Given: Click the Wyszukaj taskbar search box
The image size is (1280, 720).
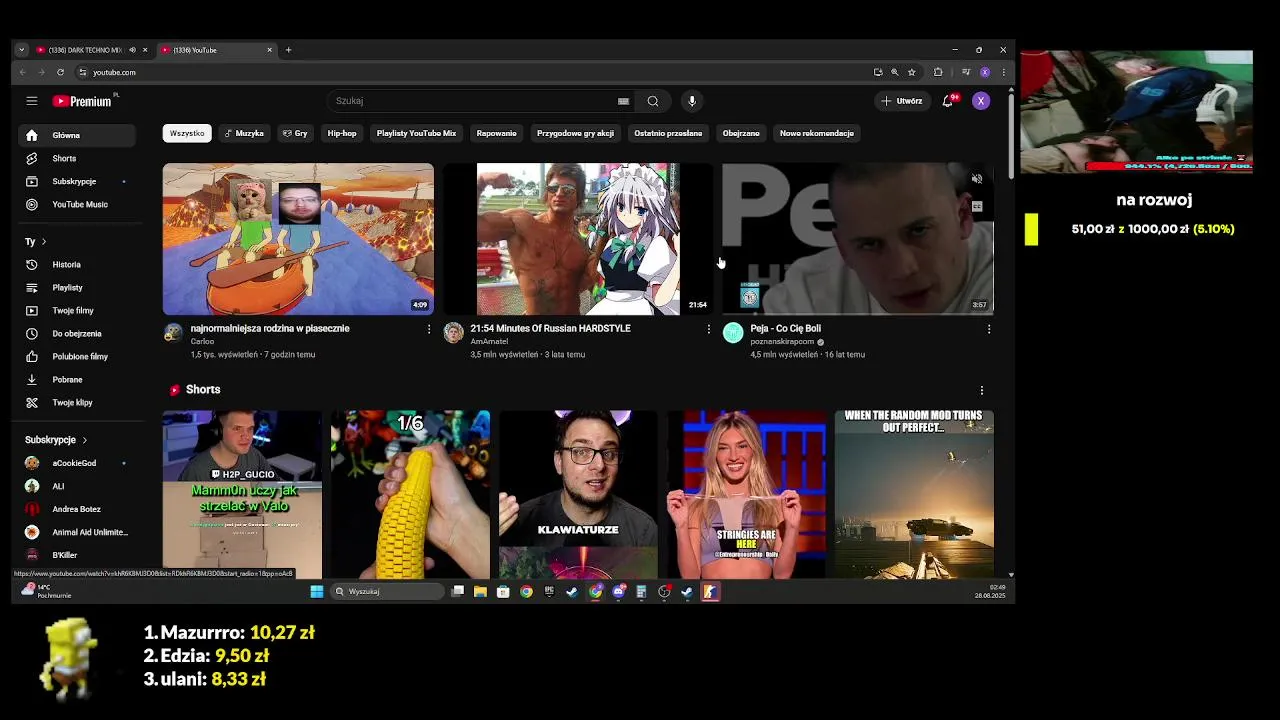Looking at the screenshot, I should (388, 592).
